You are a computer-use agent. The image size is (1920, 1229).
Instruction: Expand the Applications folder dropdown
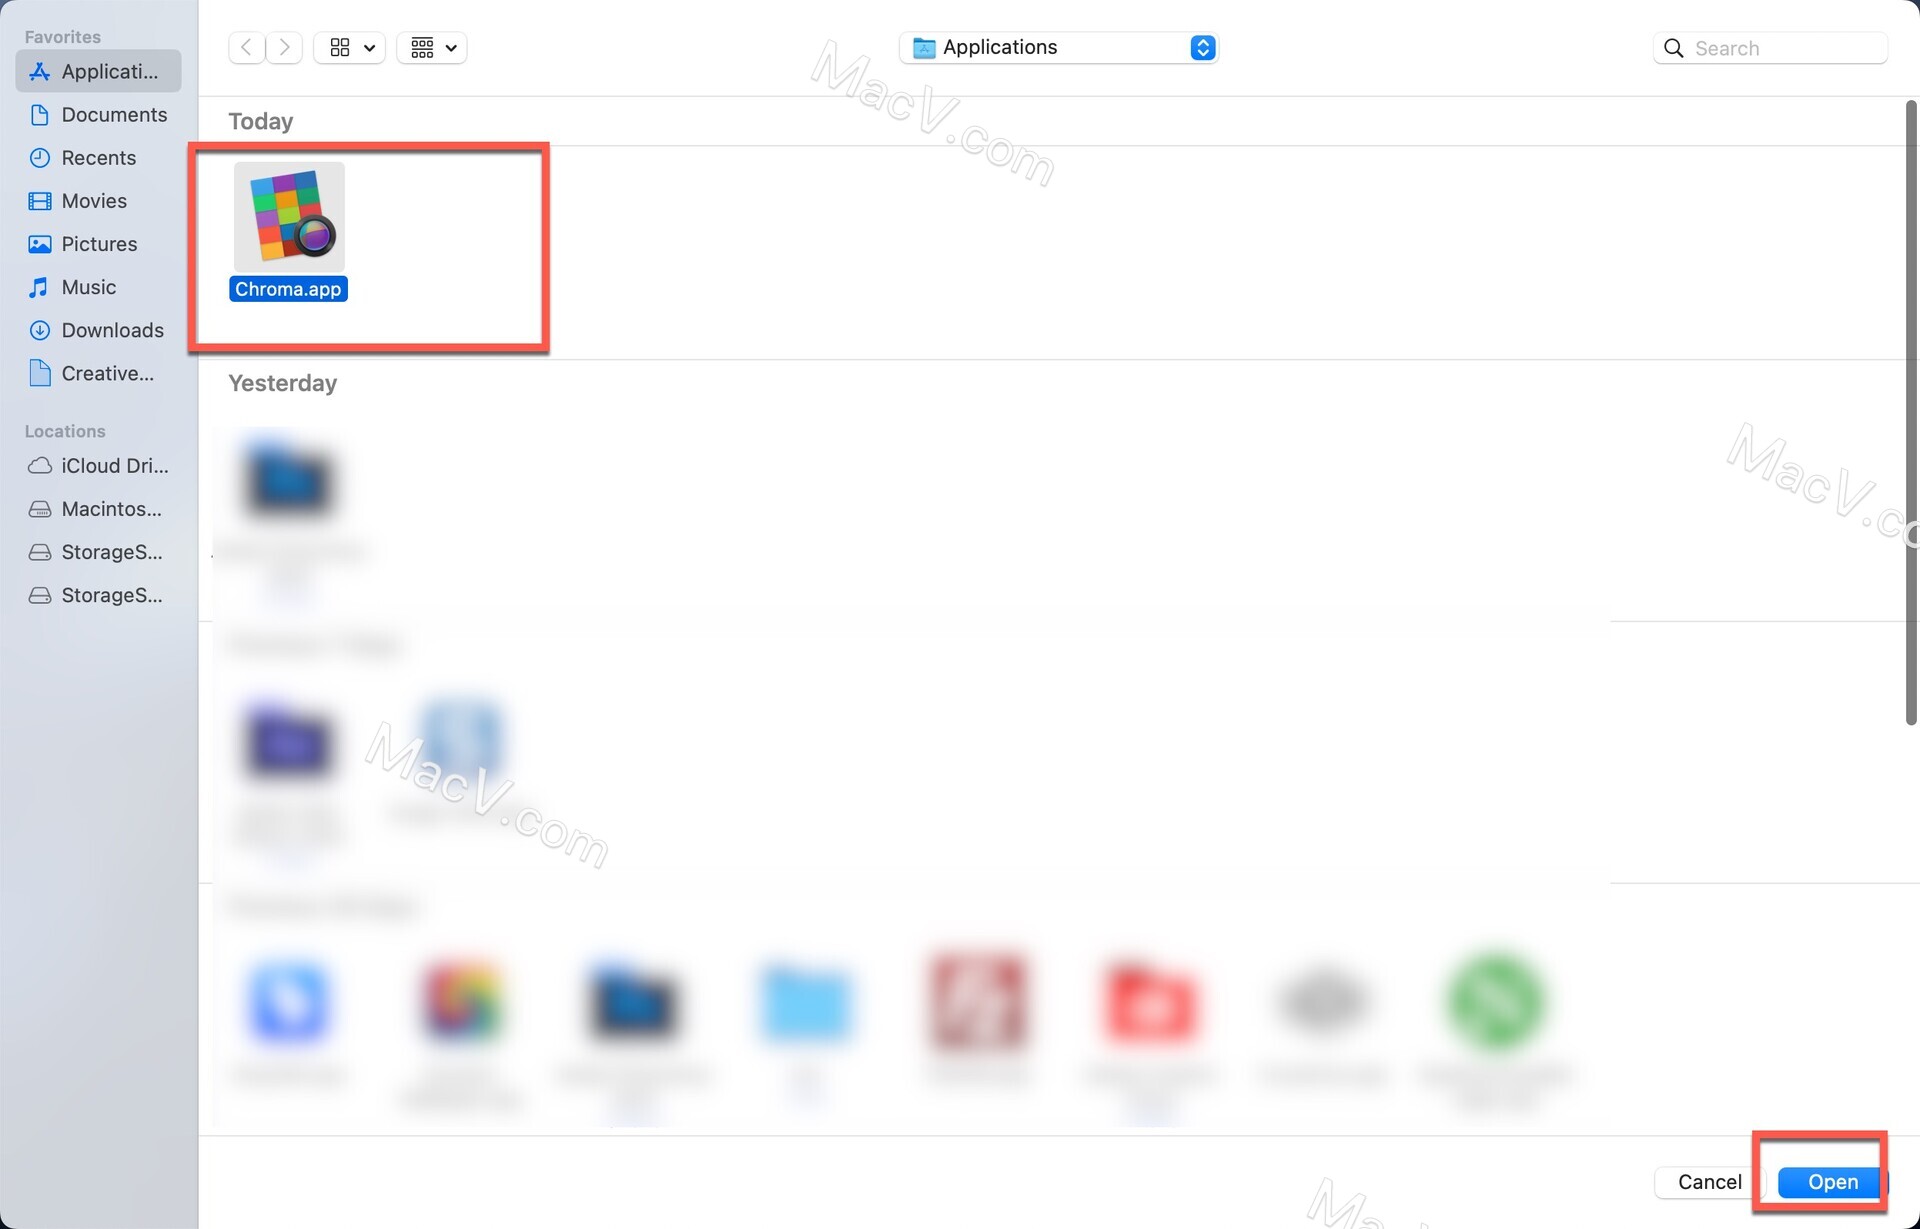(1199, 46)
